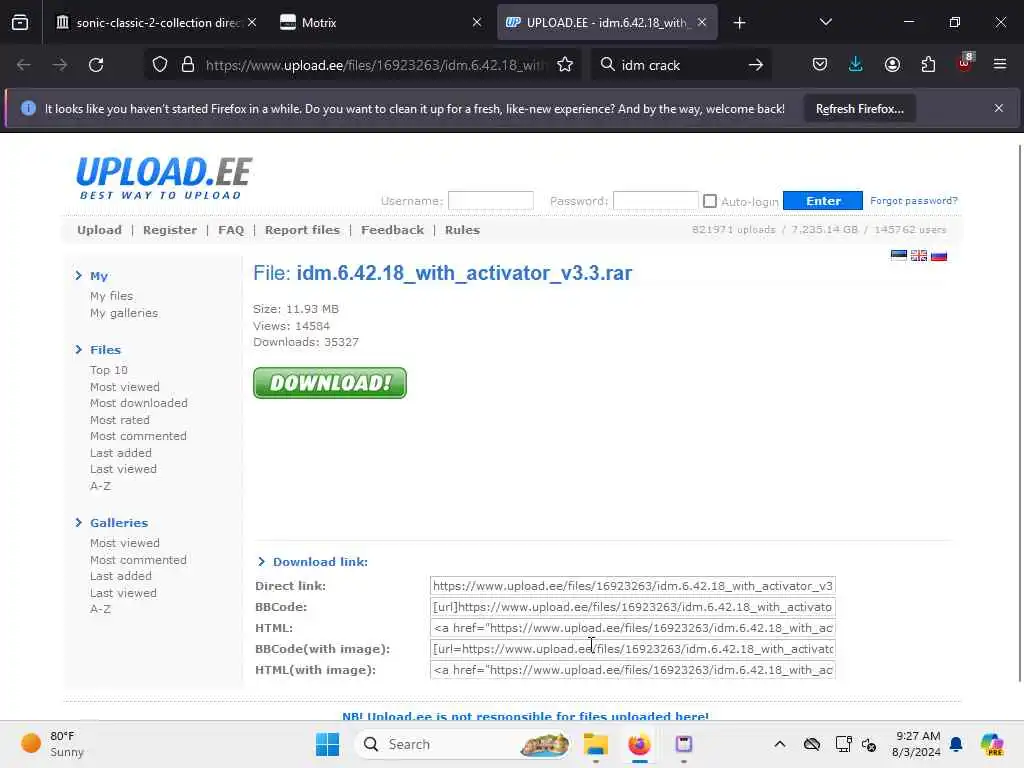
Task: Open the Windows Start menu
Action: coord(327,744)
